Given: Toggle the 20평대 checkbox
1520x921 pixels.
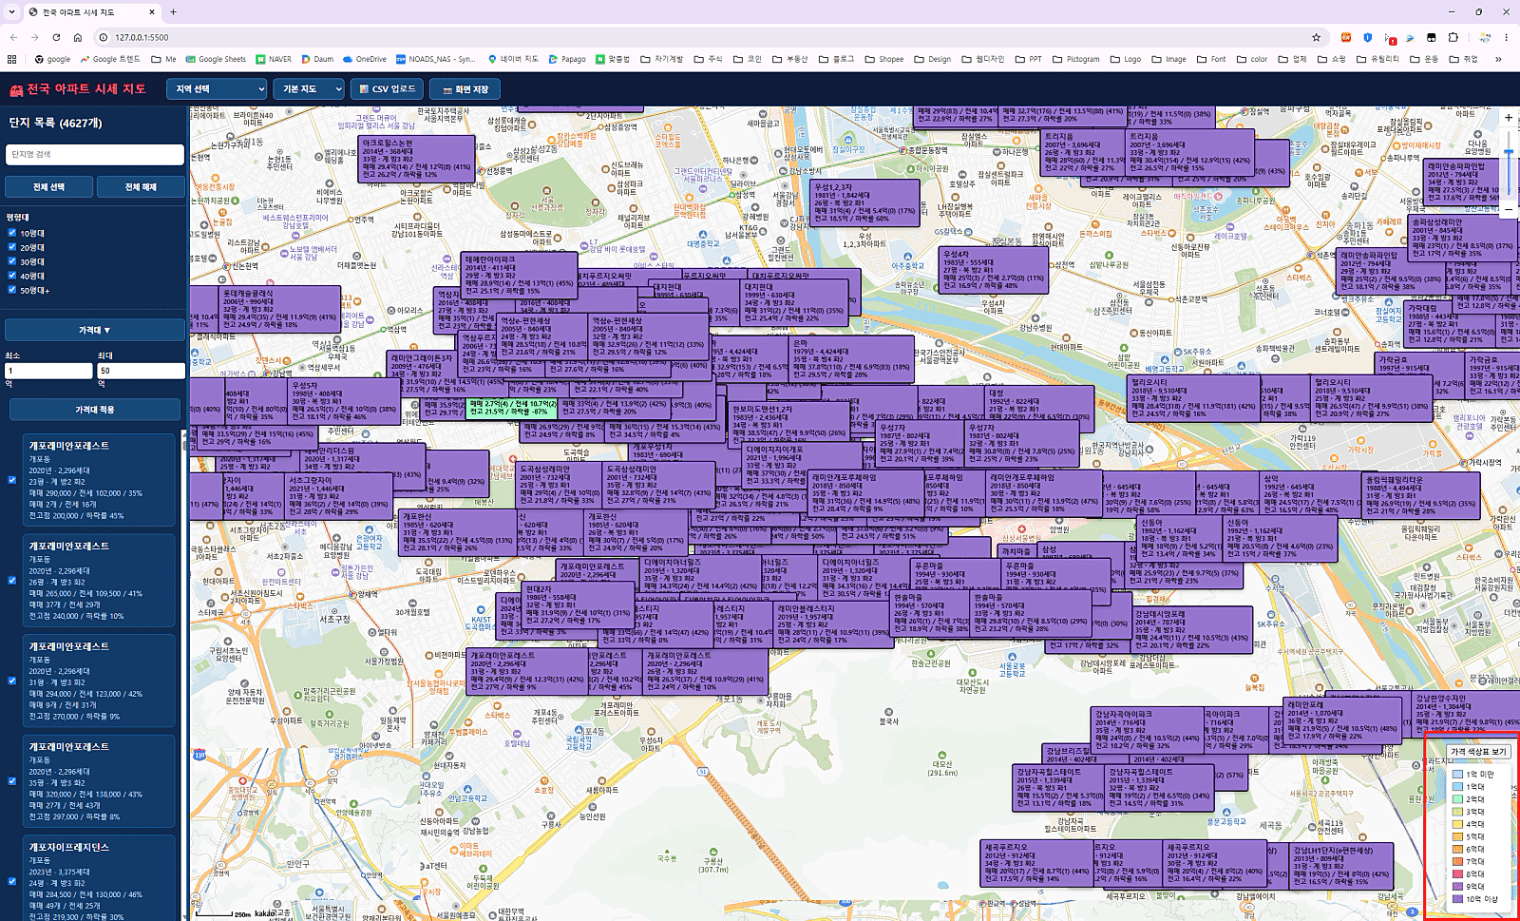Looking at the screenshot, I should pyautogui.click(x=12, y=247).
